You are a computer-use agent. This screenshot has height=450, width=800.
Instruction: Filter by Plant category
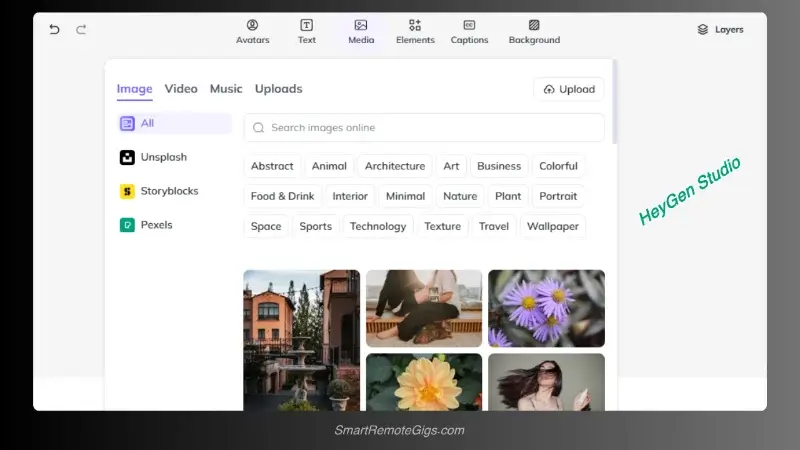click(x=508, y=196)
